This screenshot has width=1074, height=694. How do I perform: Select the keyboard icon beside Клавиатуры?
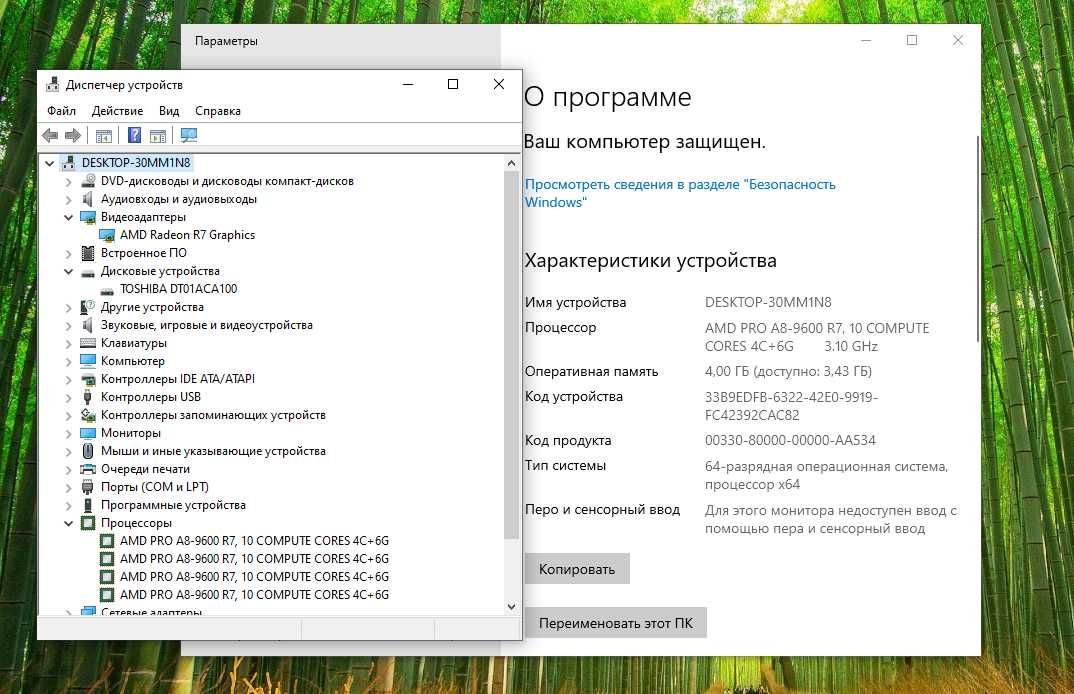pos(88,343)
